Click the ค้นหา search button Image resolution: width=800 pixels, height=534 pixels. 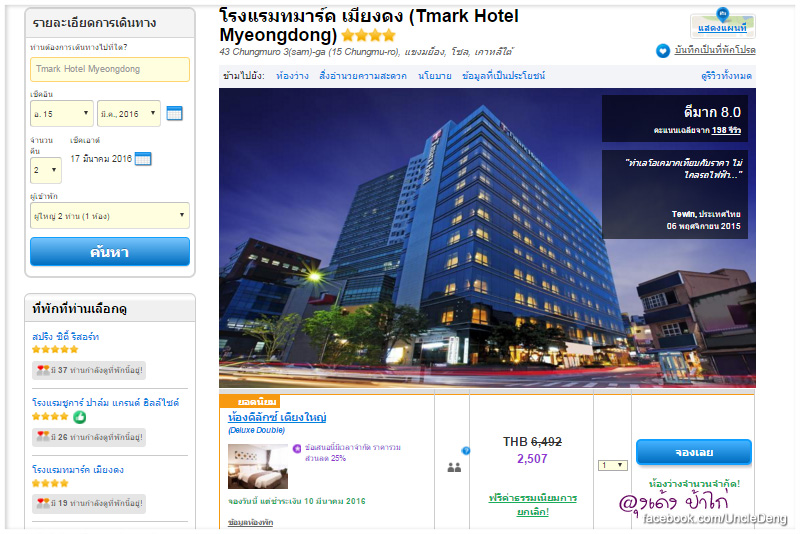pos(110,251)
